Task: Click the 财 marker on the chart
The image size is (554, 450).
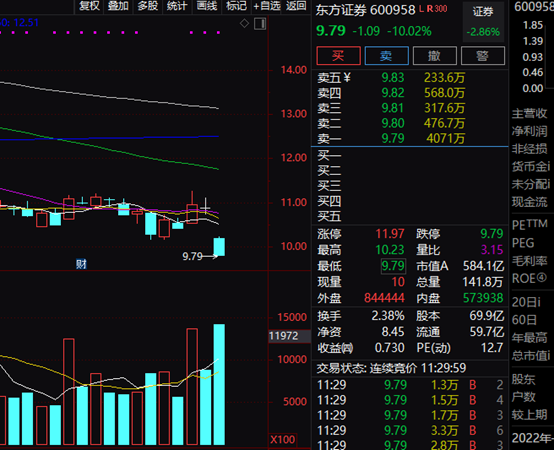Action: click(81, 264)
